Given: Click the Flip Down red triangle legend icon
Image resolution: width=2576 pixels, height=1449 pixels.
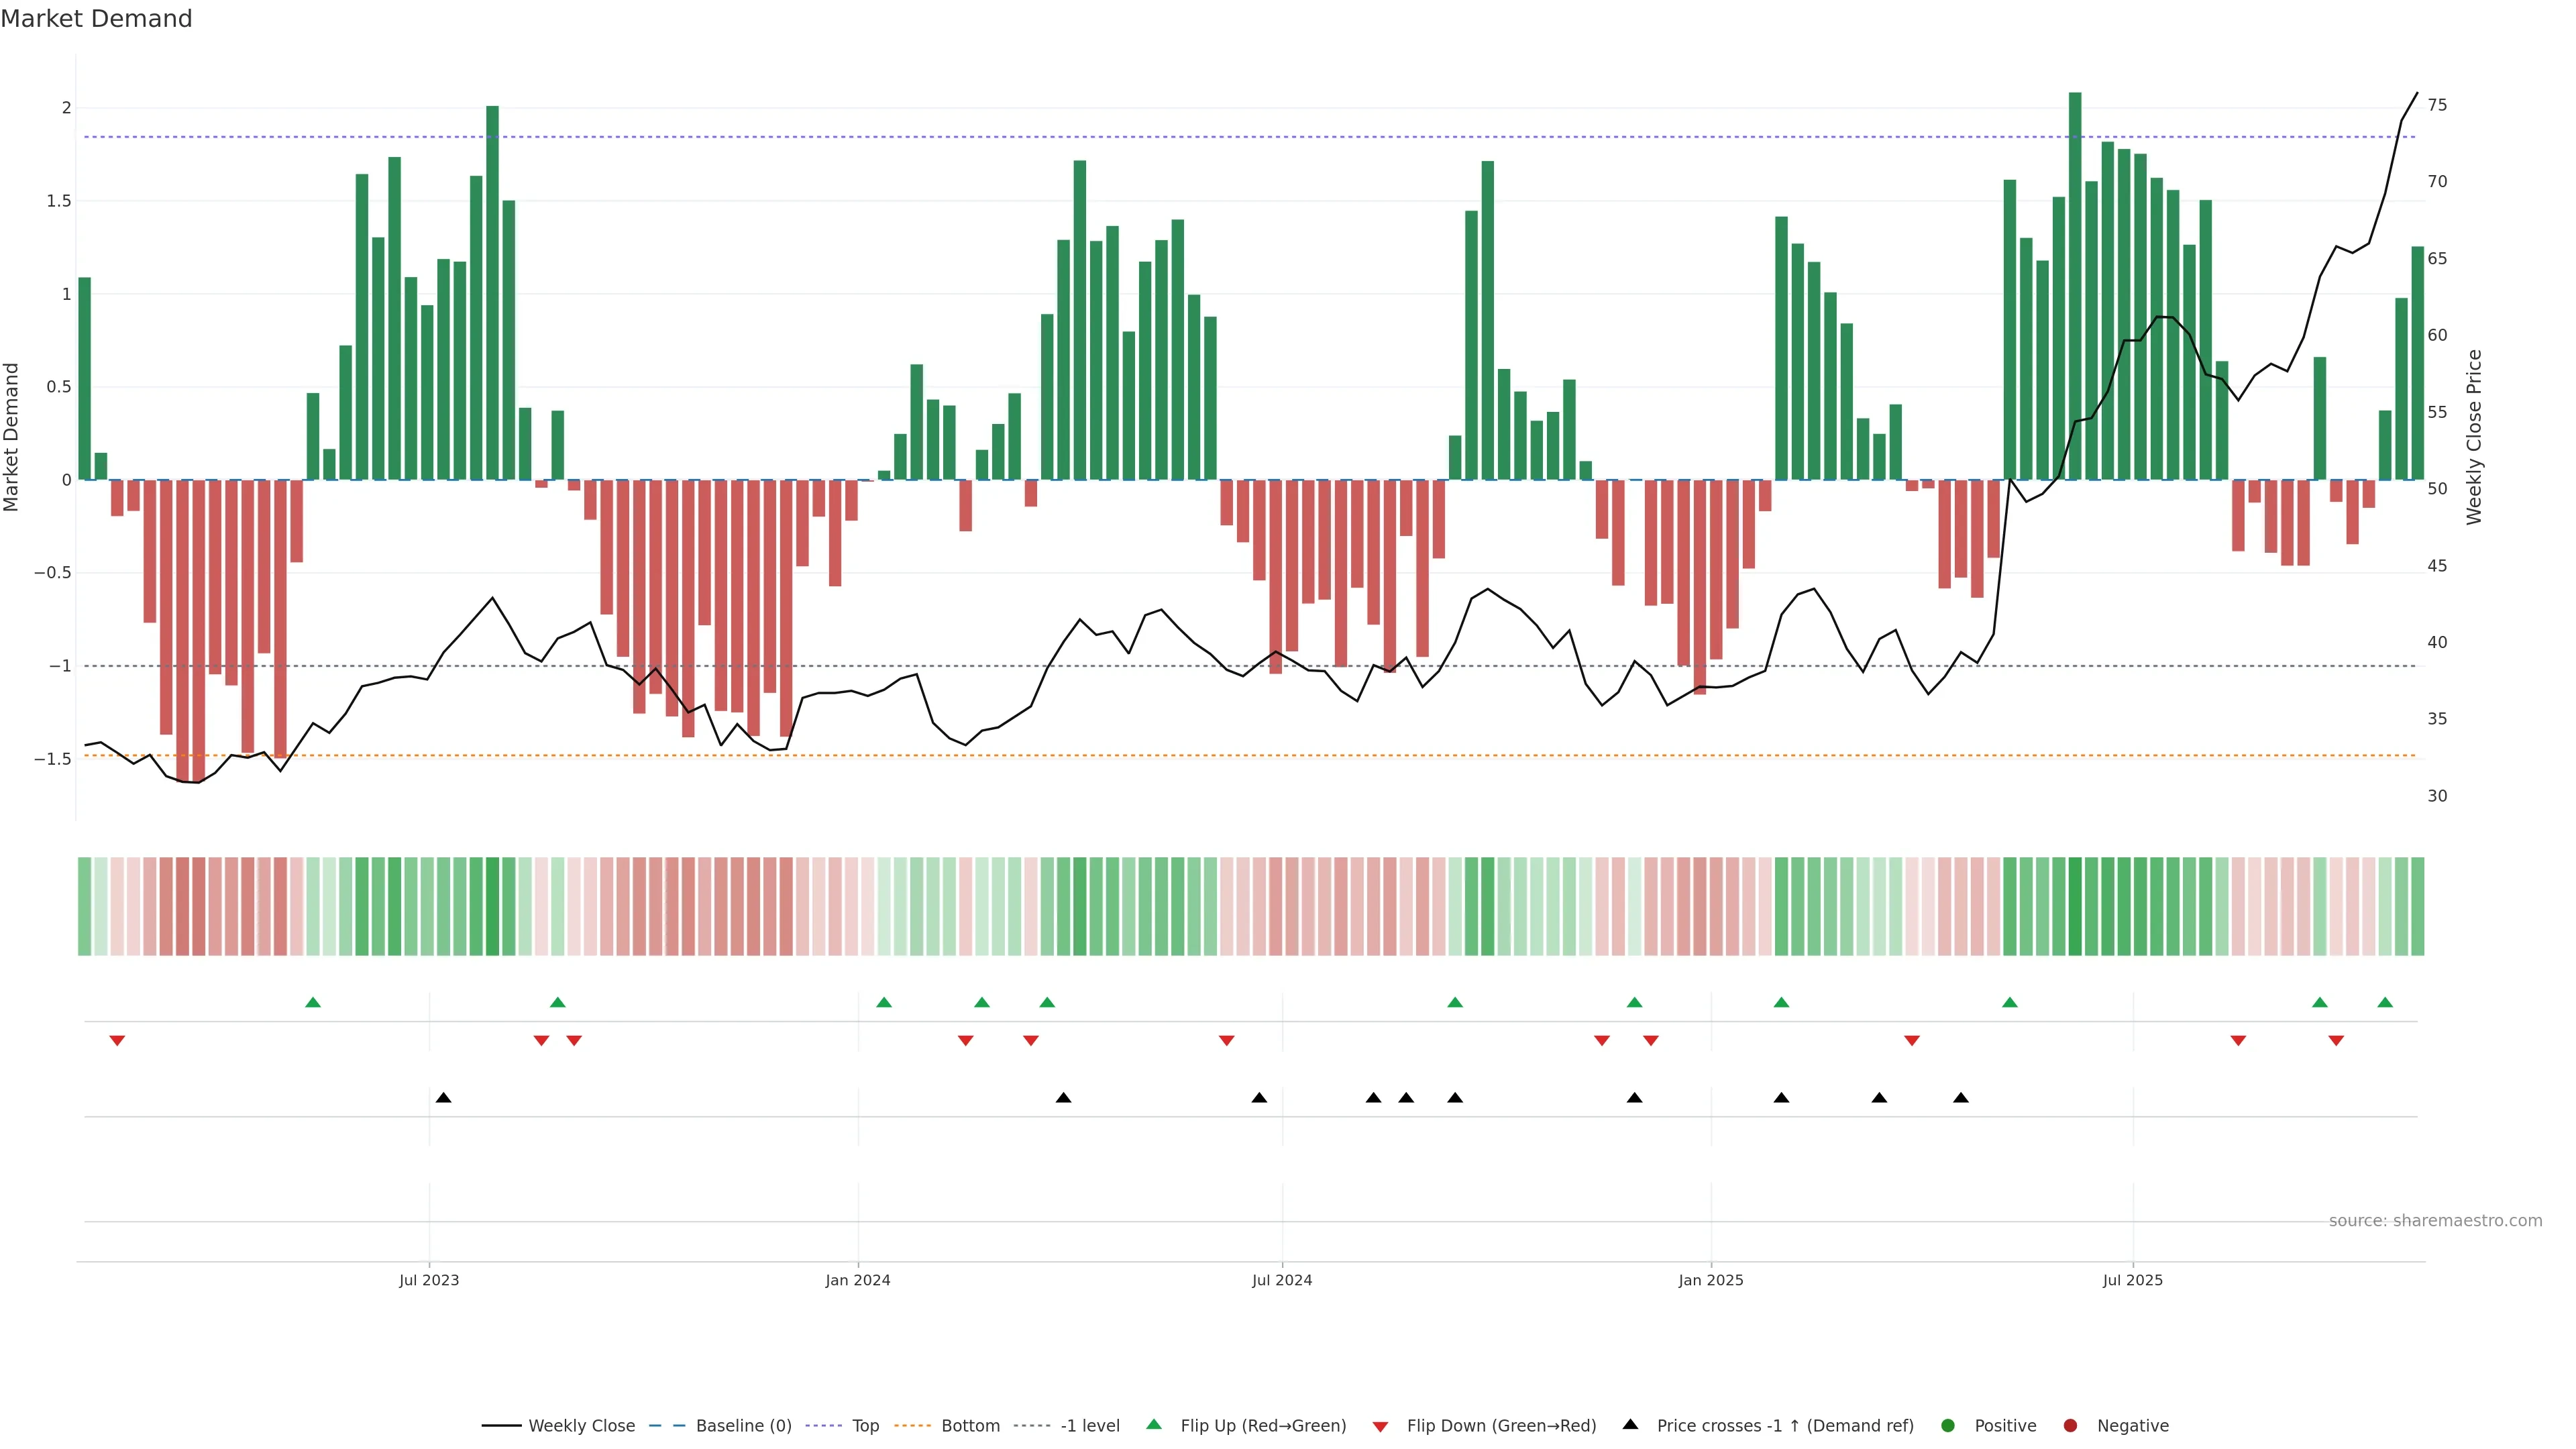Looking at the screenshot, I should pos(1381,1427).
